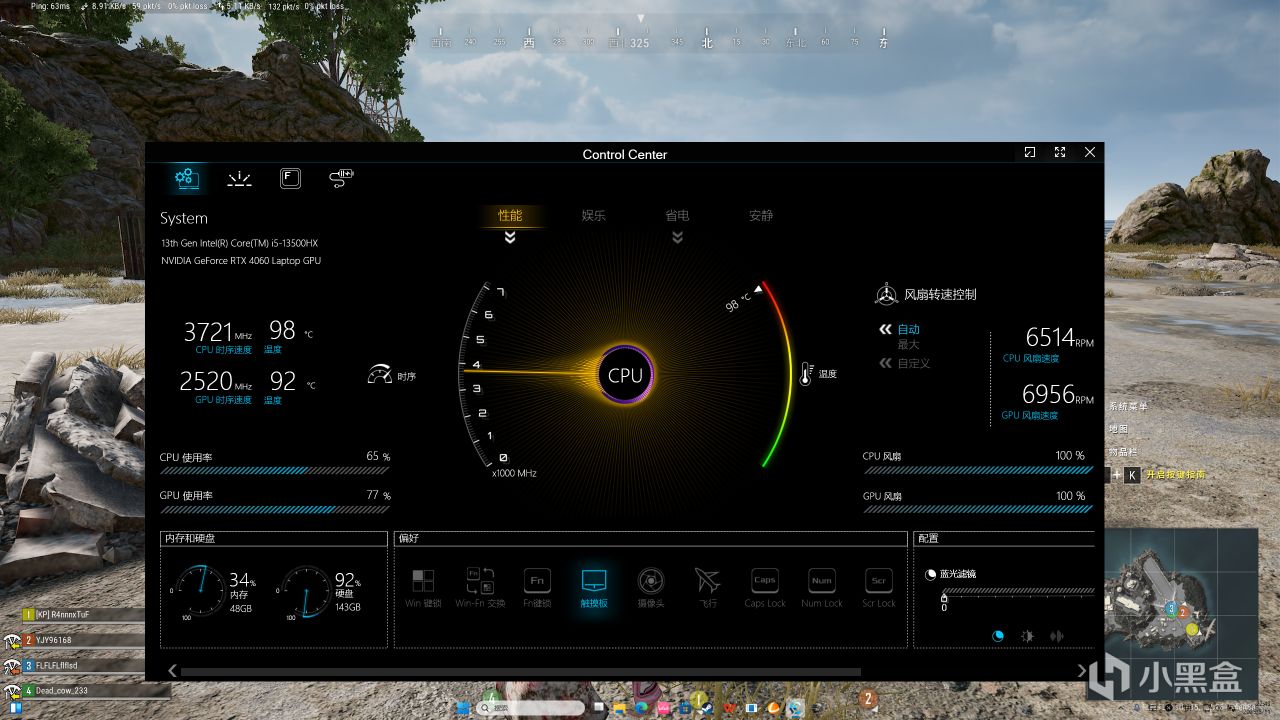Click the text '13th Gen Intel(R) Core(TM) i5-13500HX'
The height and width of the screenshot is (720, 1280).
click(239, 243)
